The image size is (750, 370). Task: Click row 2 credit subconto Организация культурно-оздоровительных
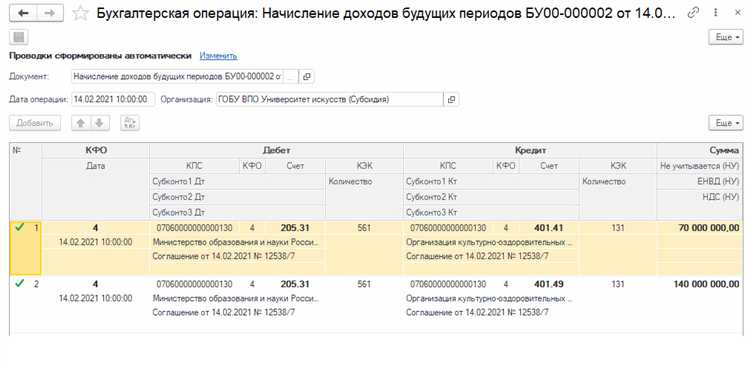(489, 299)
